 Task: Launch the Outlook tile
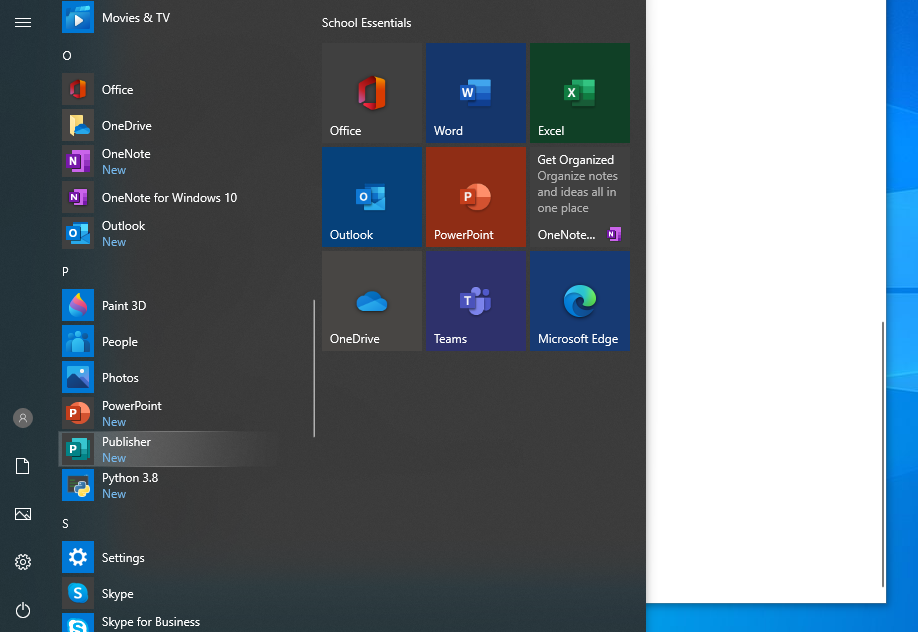[372, 197]
